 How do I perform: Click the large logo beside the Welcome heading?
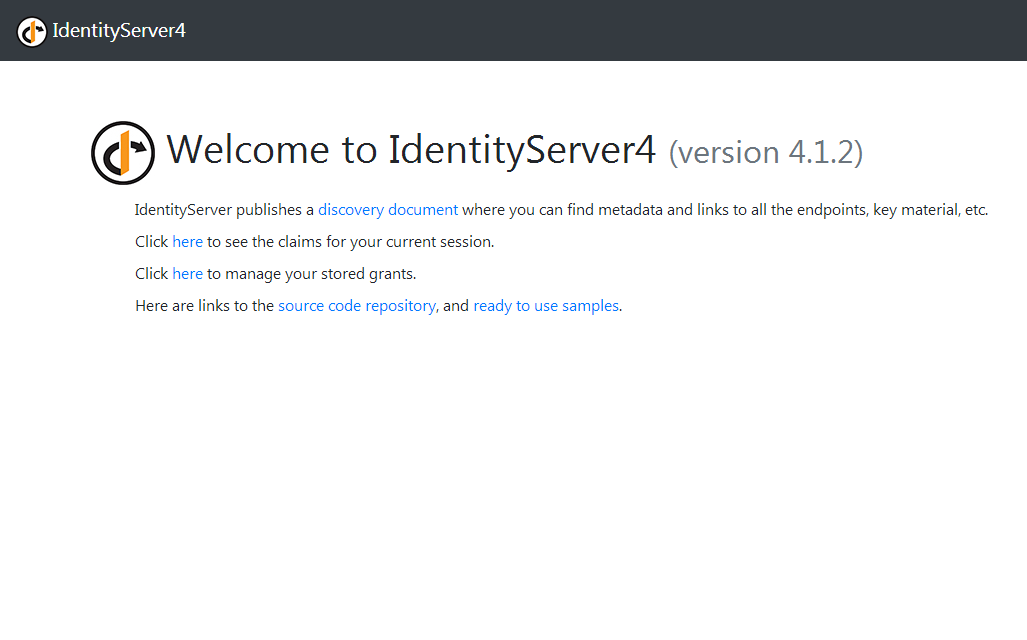pos(123,153)
